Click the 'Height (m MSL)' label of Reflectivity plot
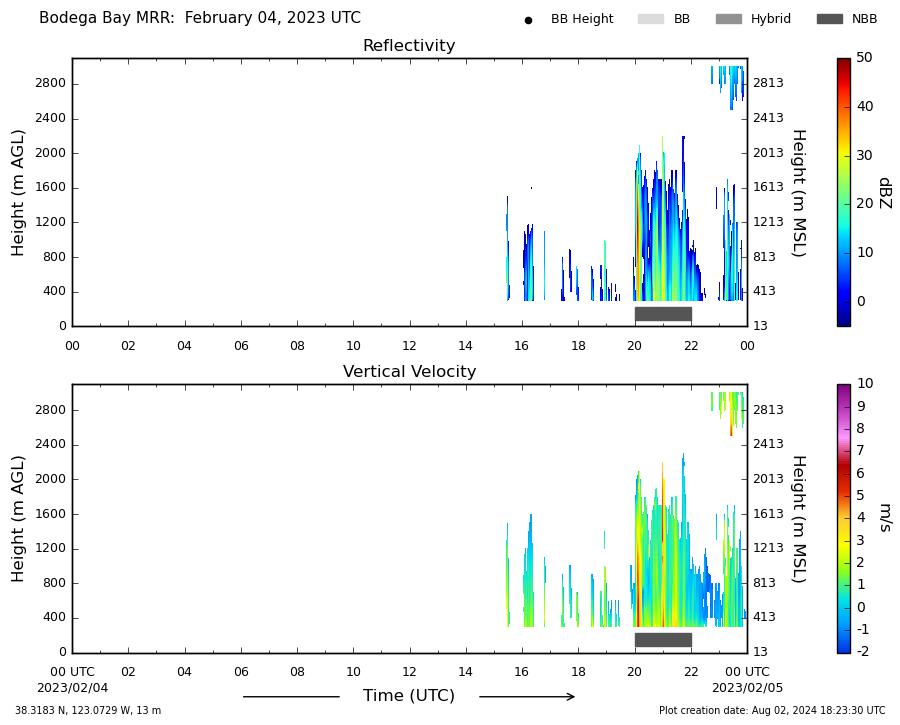This screenshot has width=900, height=725. pyautogui.click(x=800, y=193)
